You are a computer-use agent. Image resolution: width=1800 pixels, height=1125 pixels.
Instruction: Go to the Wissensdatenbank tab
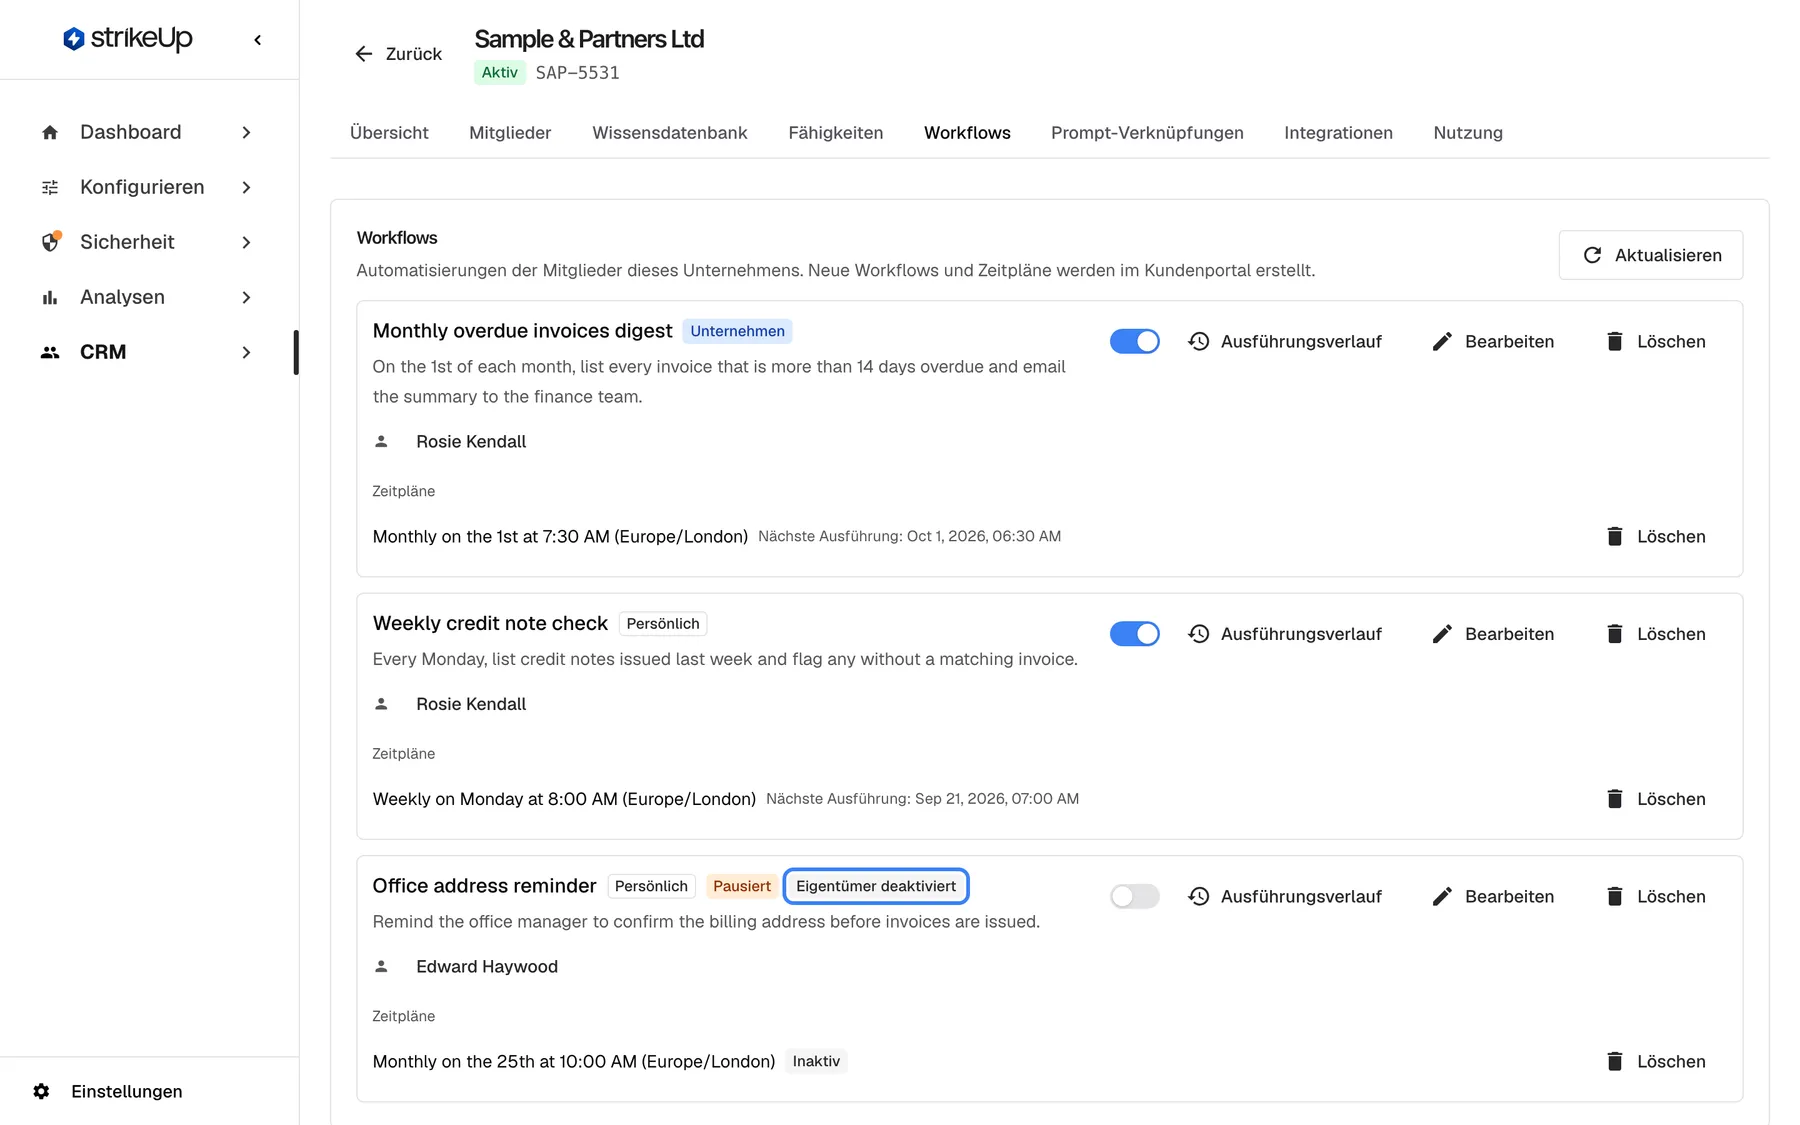click(x=670, y=133)
